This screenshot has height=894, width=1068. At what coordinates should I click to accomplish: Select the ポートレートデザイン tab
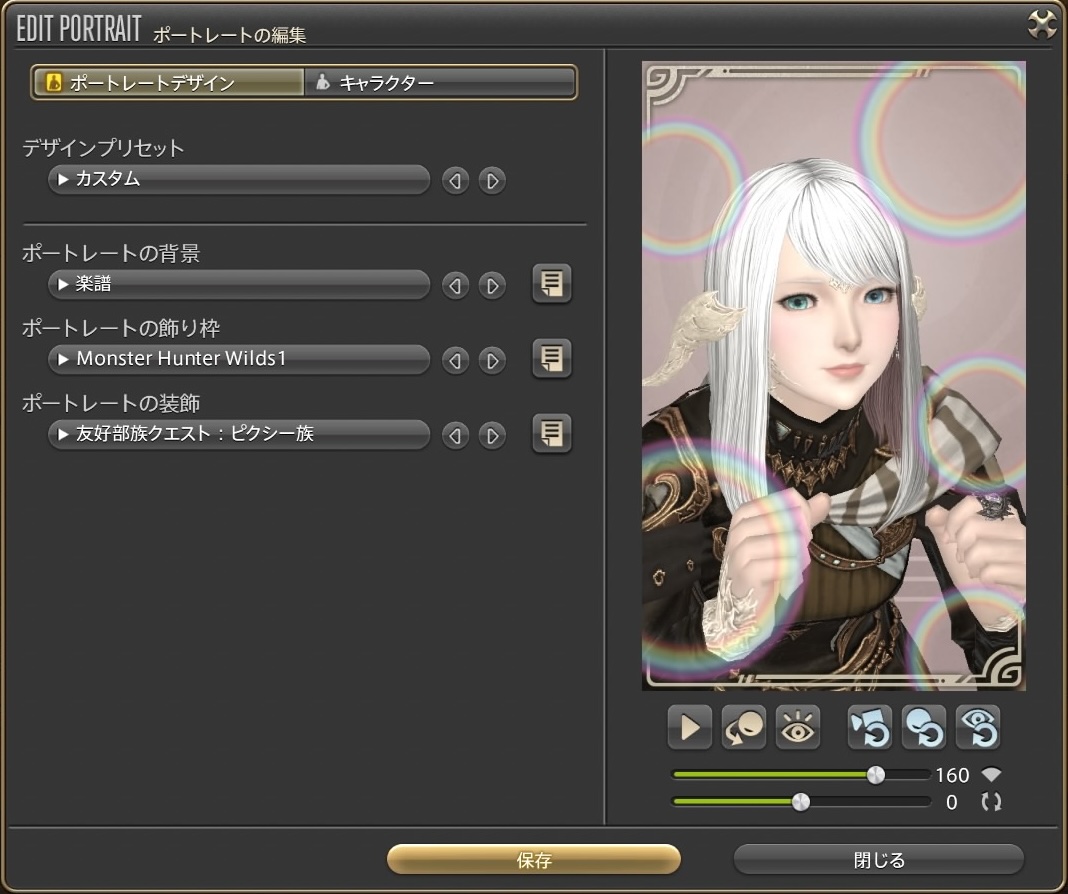(x=168, y=83)
